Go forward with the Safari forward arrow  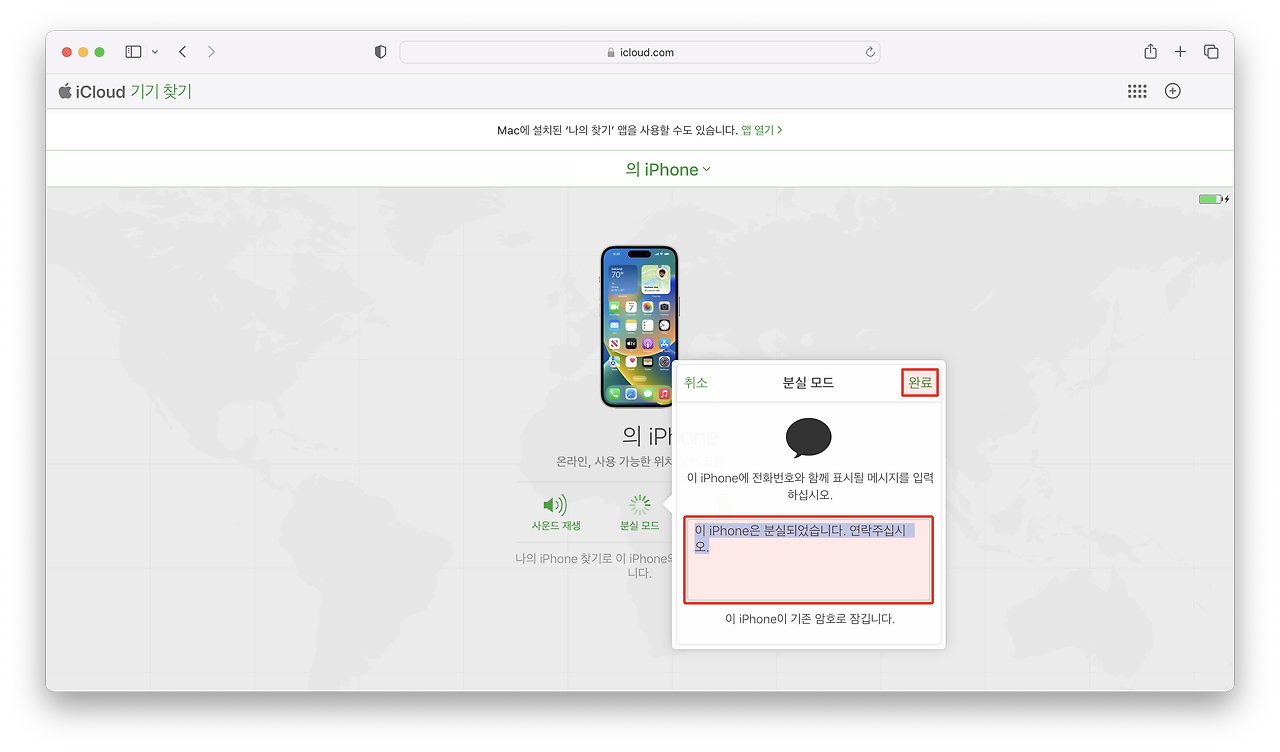[211, 52]
